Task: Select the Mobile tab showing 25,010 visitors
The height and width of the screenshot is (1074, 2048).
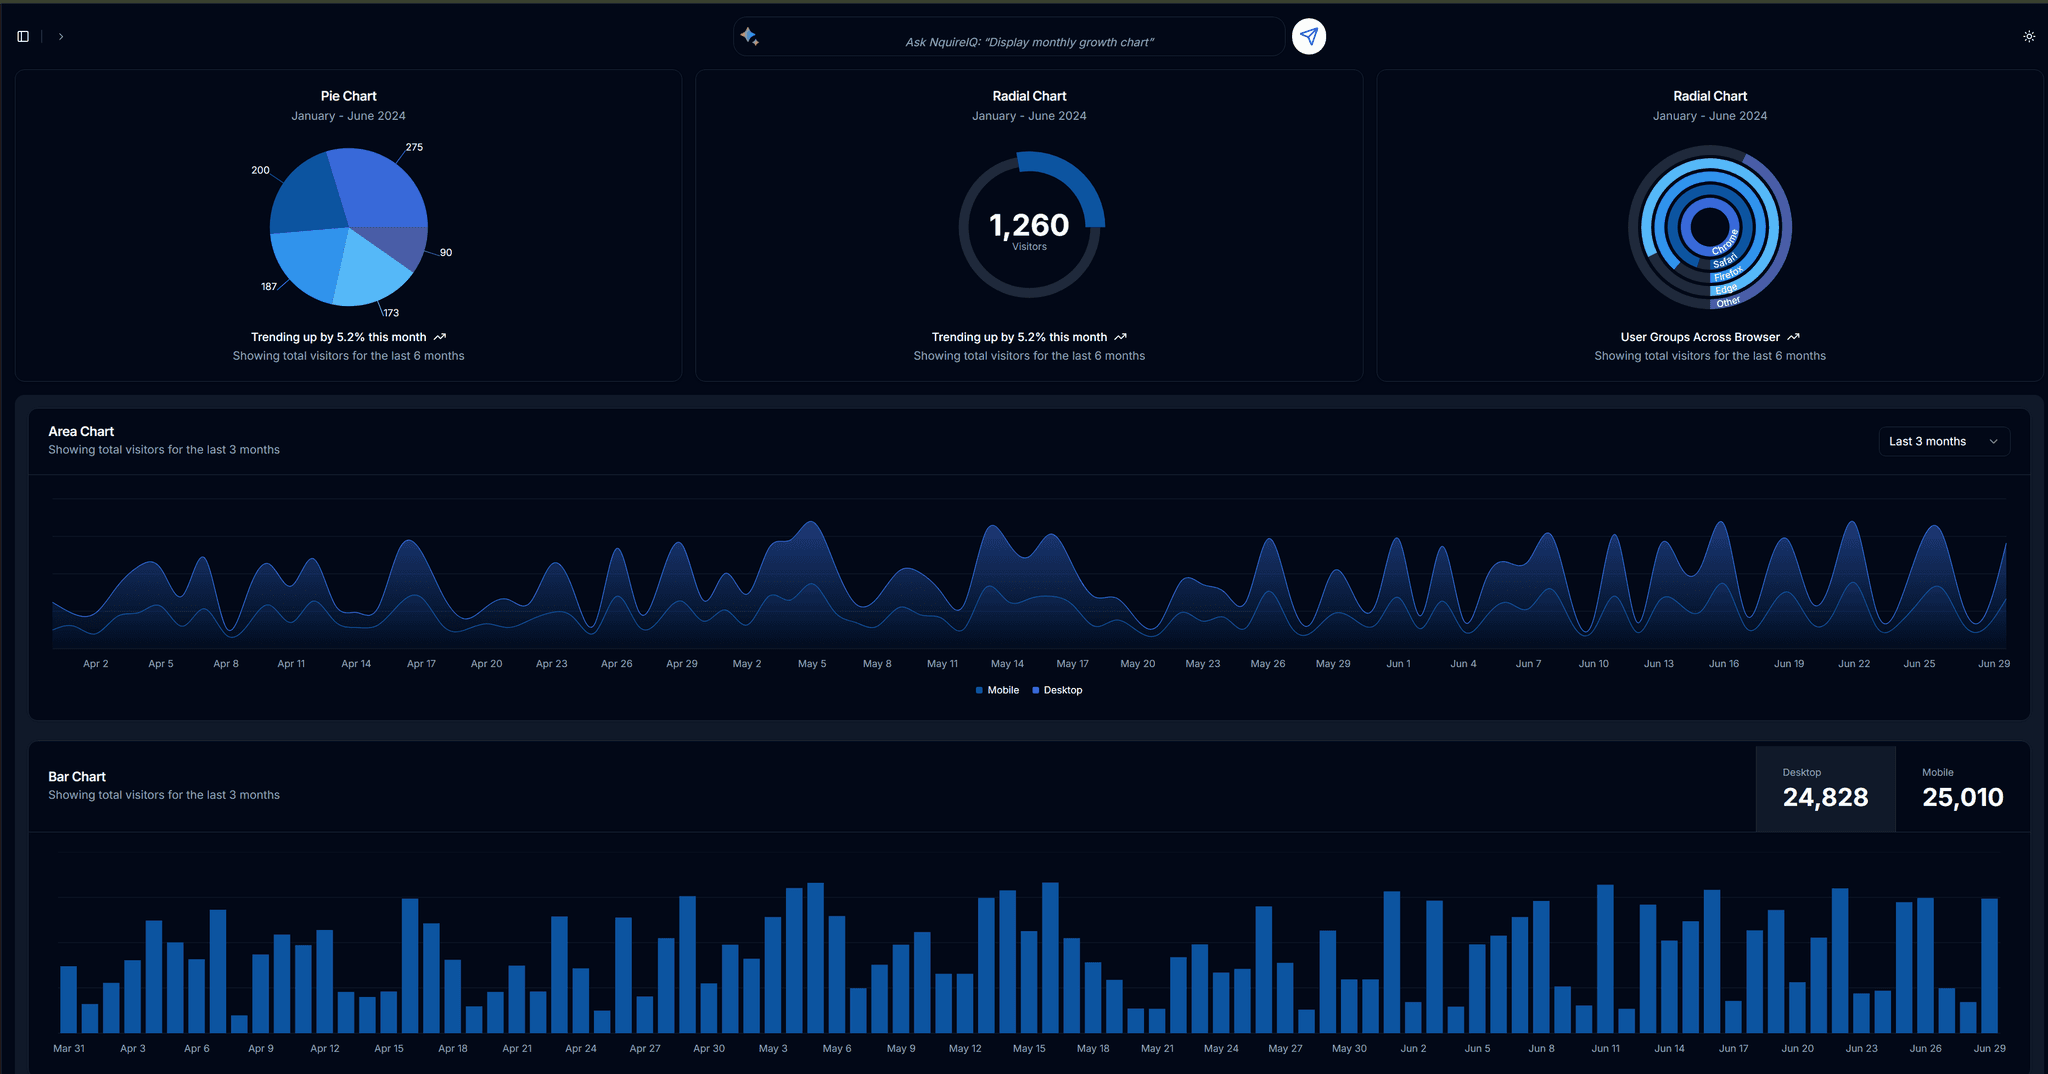Action: tap(1960, 789)
